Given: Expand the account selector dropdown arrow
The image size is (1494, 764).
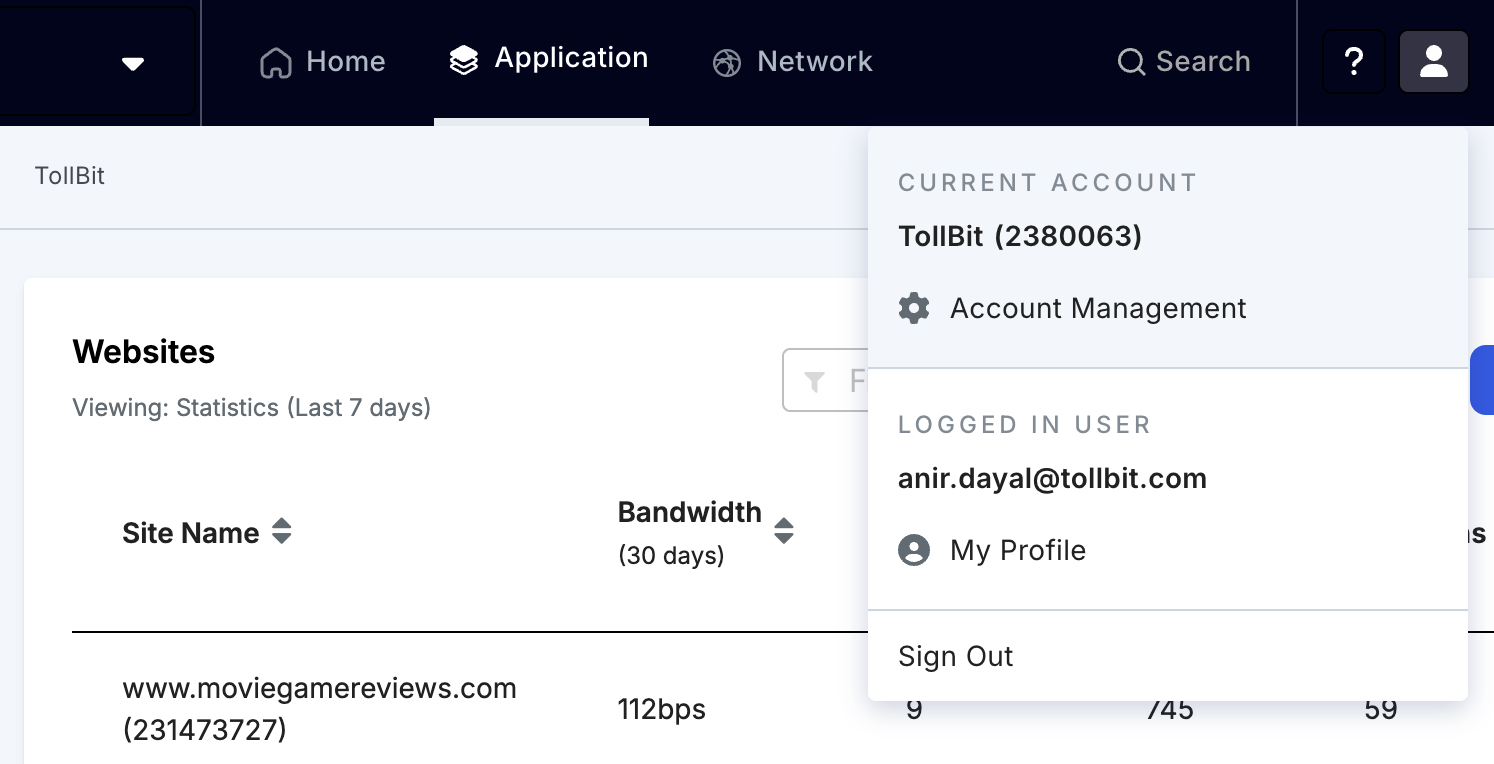Looking at the screenshot, I should click(x=133, y=64).
